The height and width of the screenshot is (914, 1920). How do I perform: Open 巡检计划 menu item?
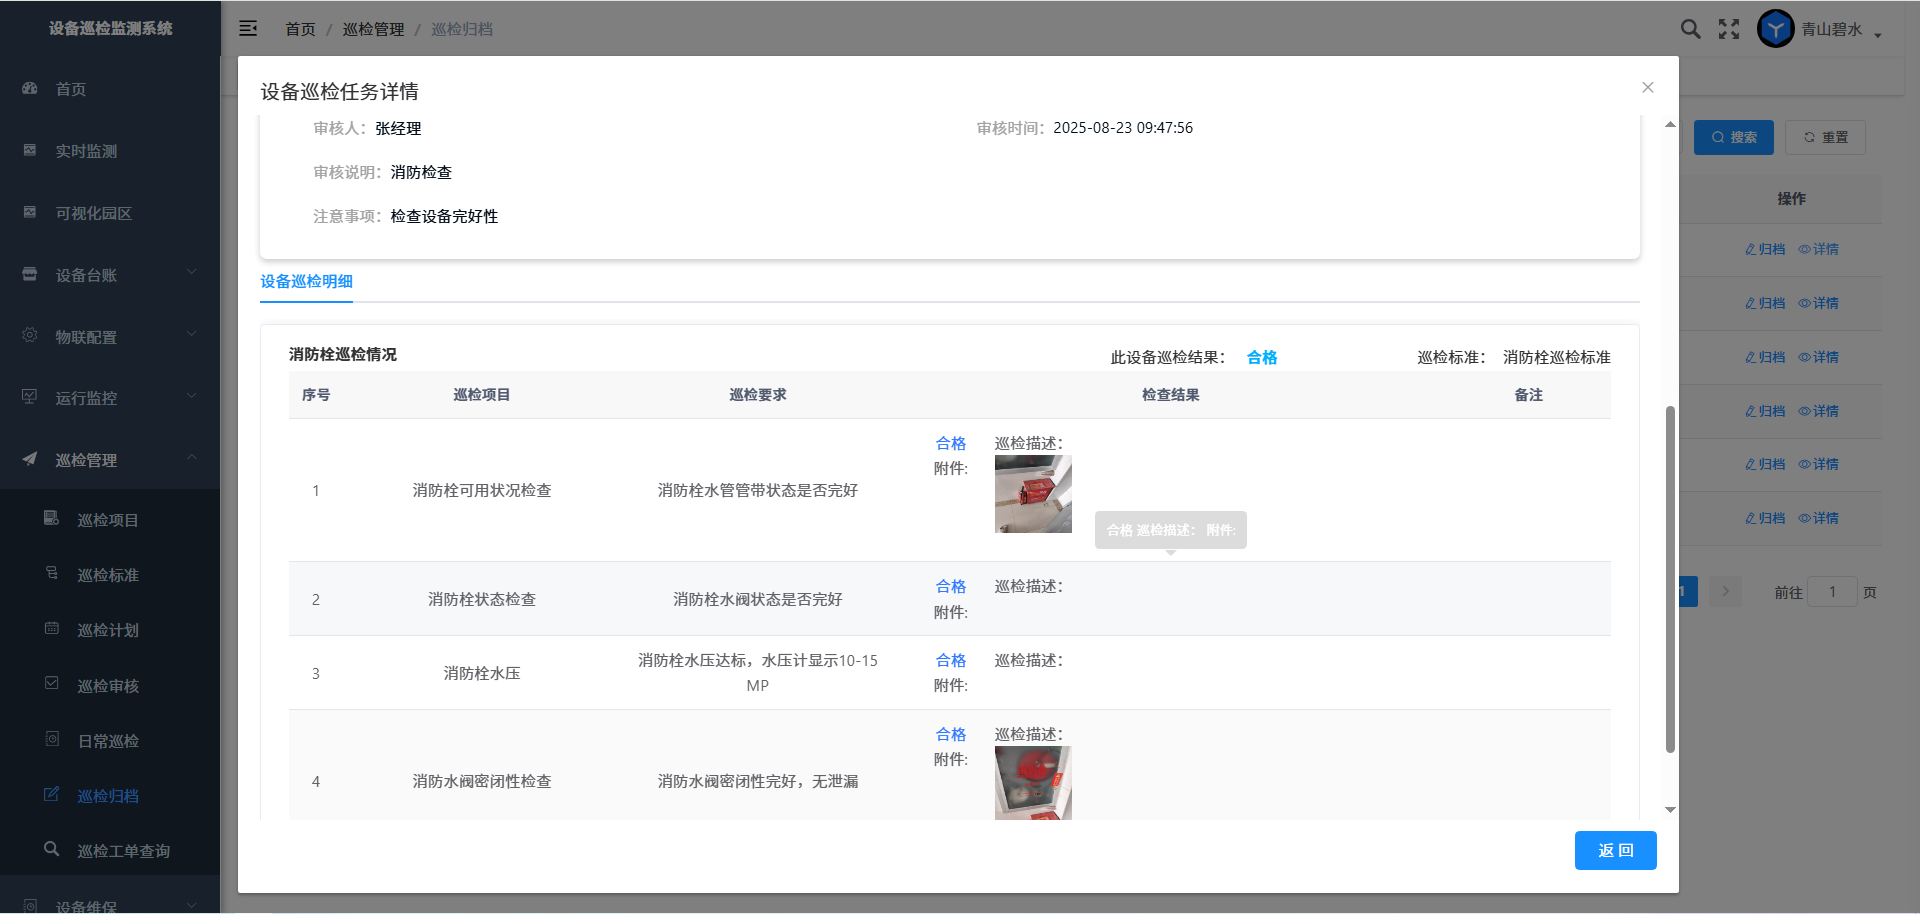point(108,630)
